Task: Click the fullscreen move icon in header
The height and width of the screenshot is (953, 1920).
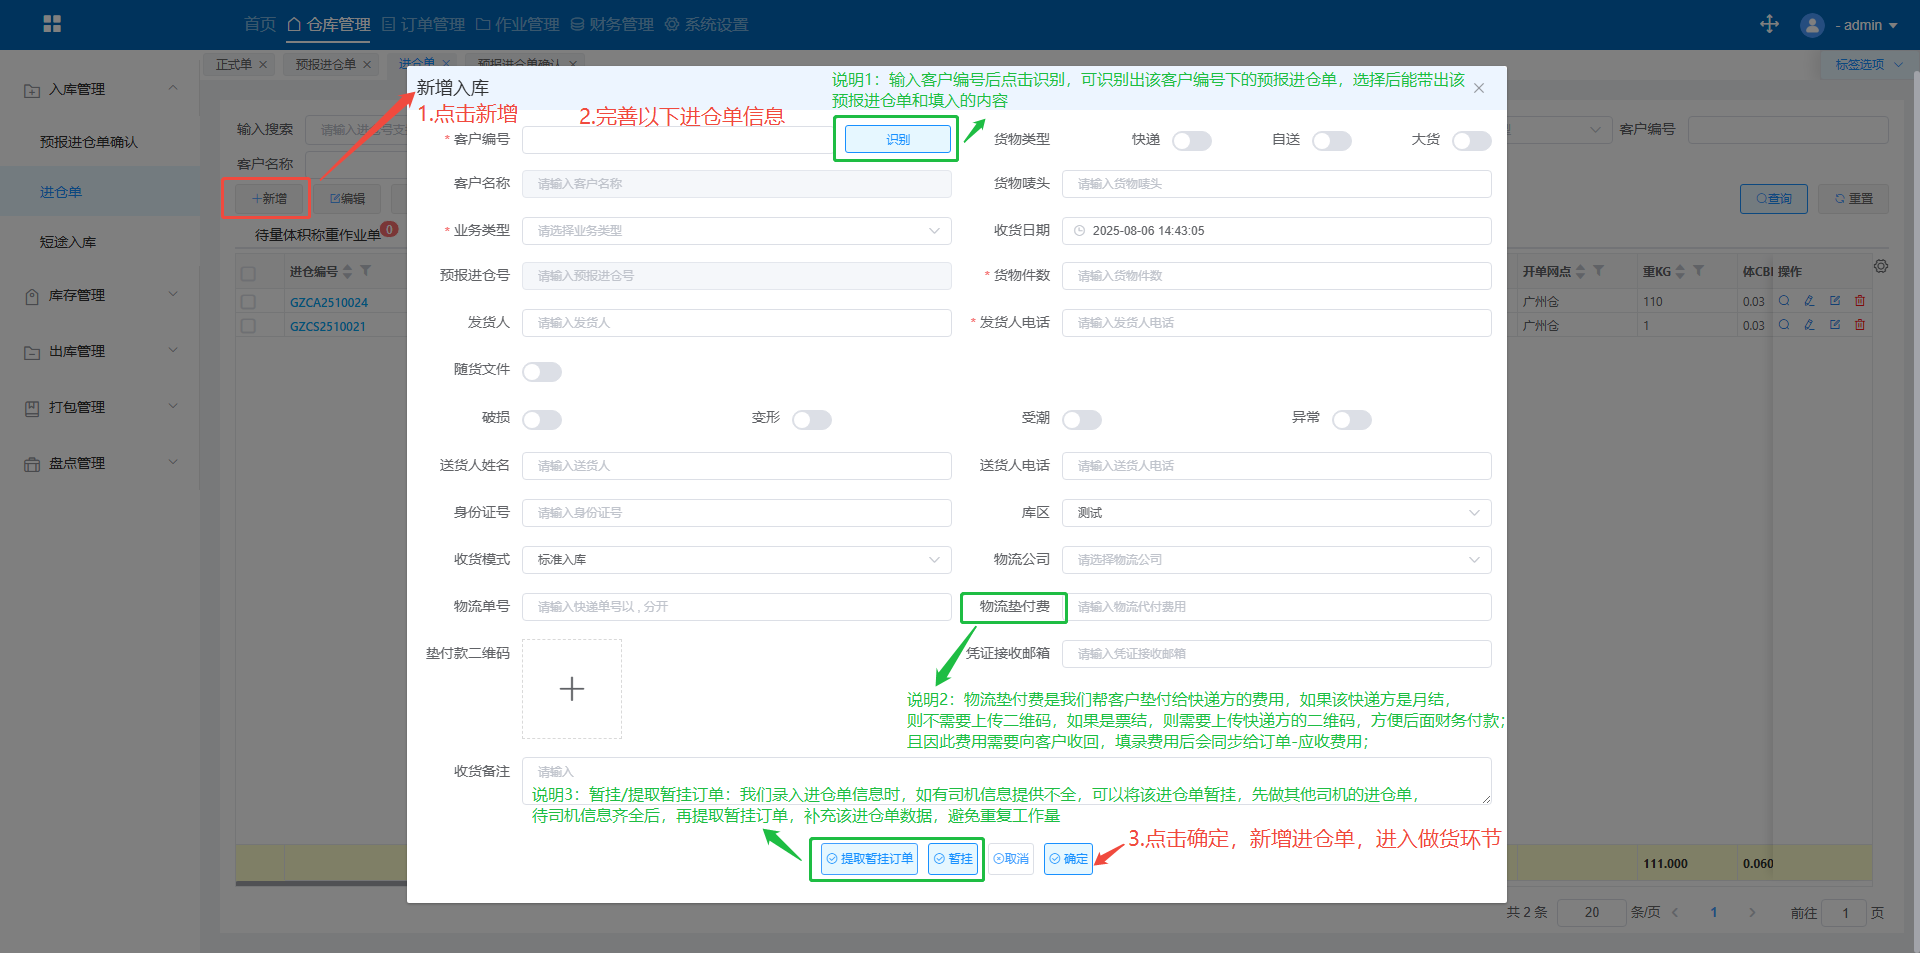Action: click(1769, 24)
